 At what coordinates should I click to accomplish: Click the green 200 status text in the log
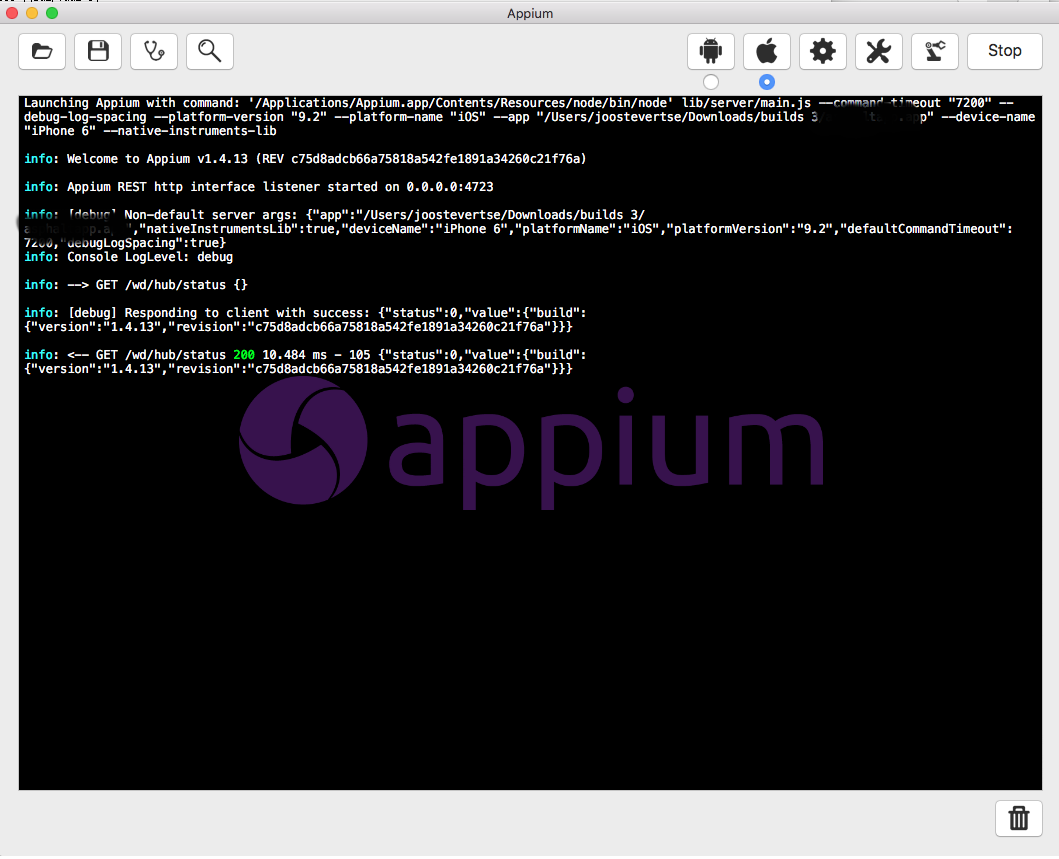244,354
